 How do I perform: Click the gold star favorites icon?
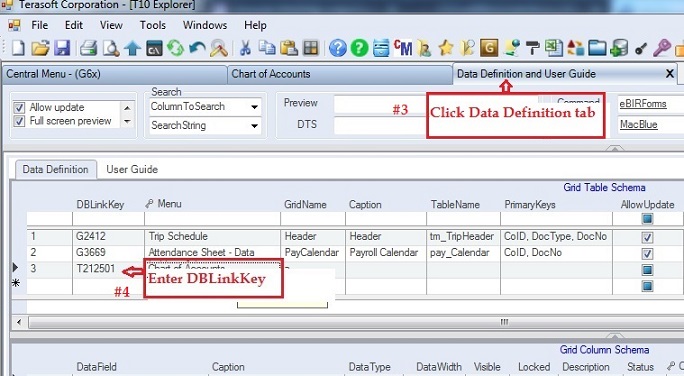pyautogui.click(x=446, y=48)
